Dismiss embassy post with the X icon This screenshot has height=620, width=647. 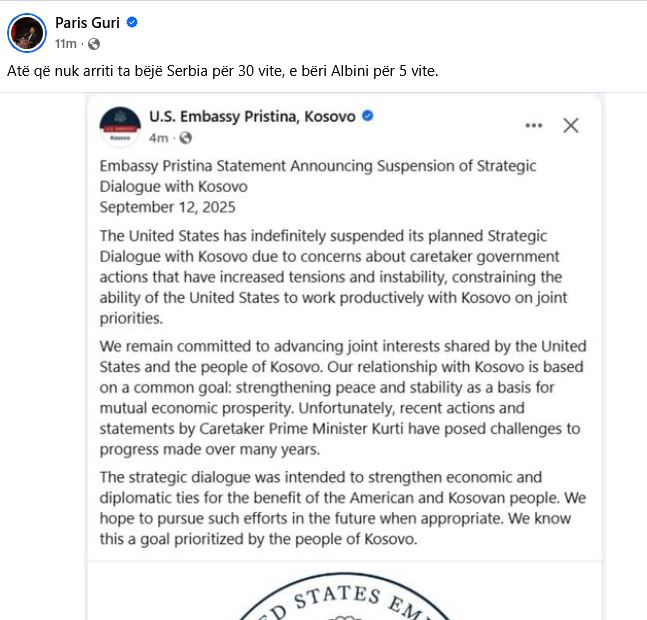571,125
